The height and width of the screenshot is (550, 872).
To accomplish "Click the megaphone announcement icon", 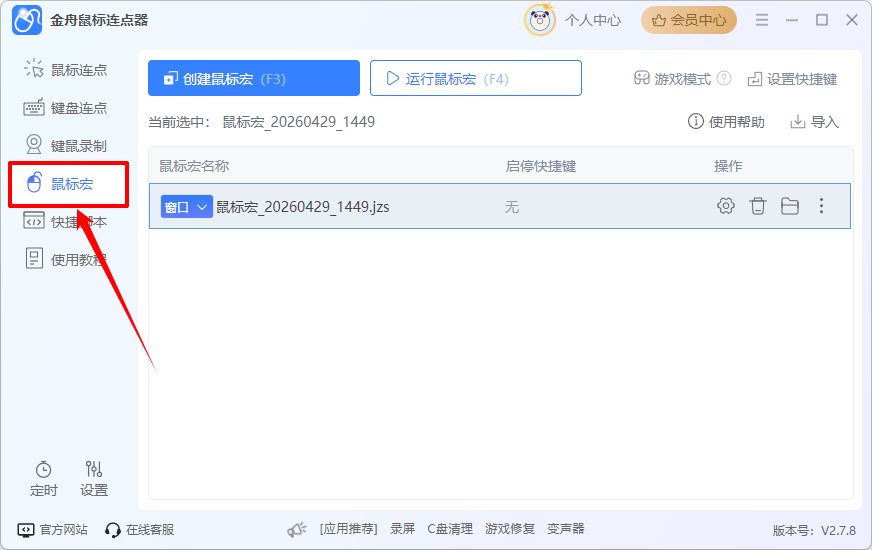I will tap(297, 529).
